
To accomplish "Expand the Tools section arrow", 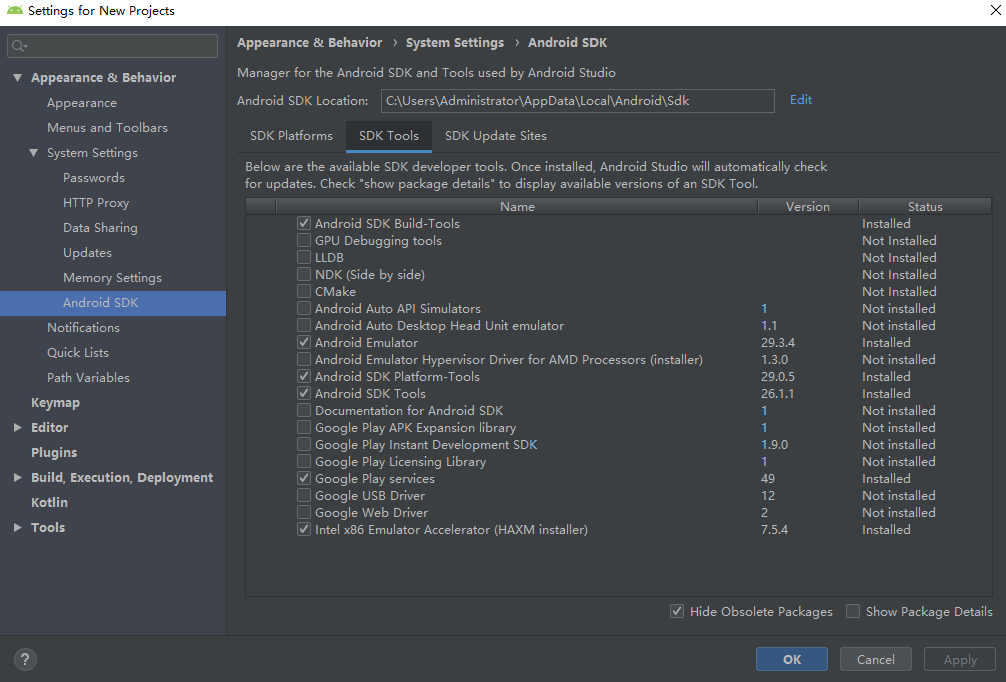I will (x=17, y=527).
